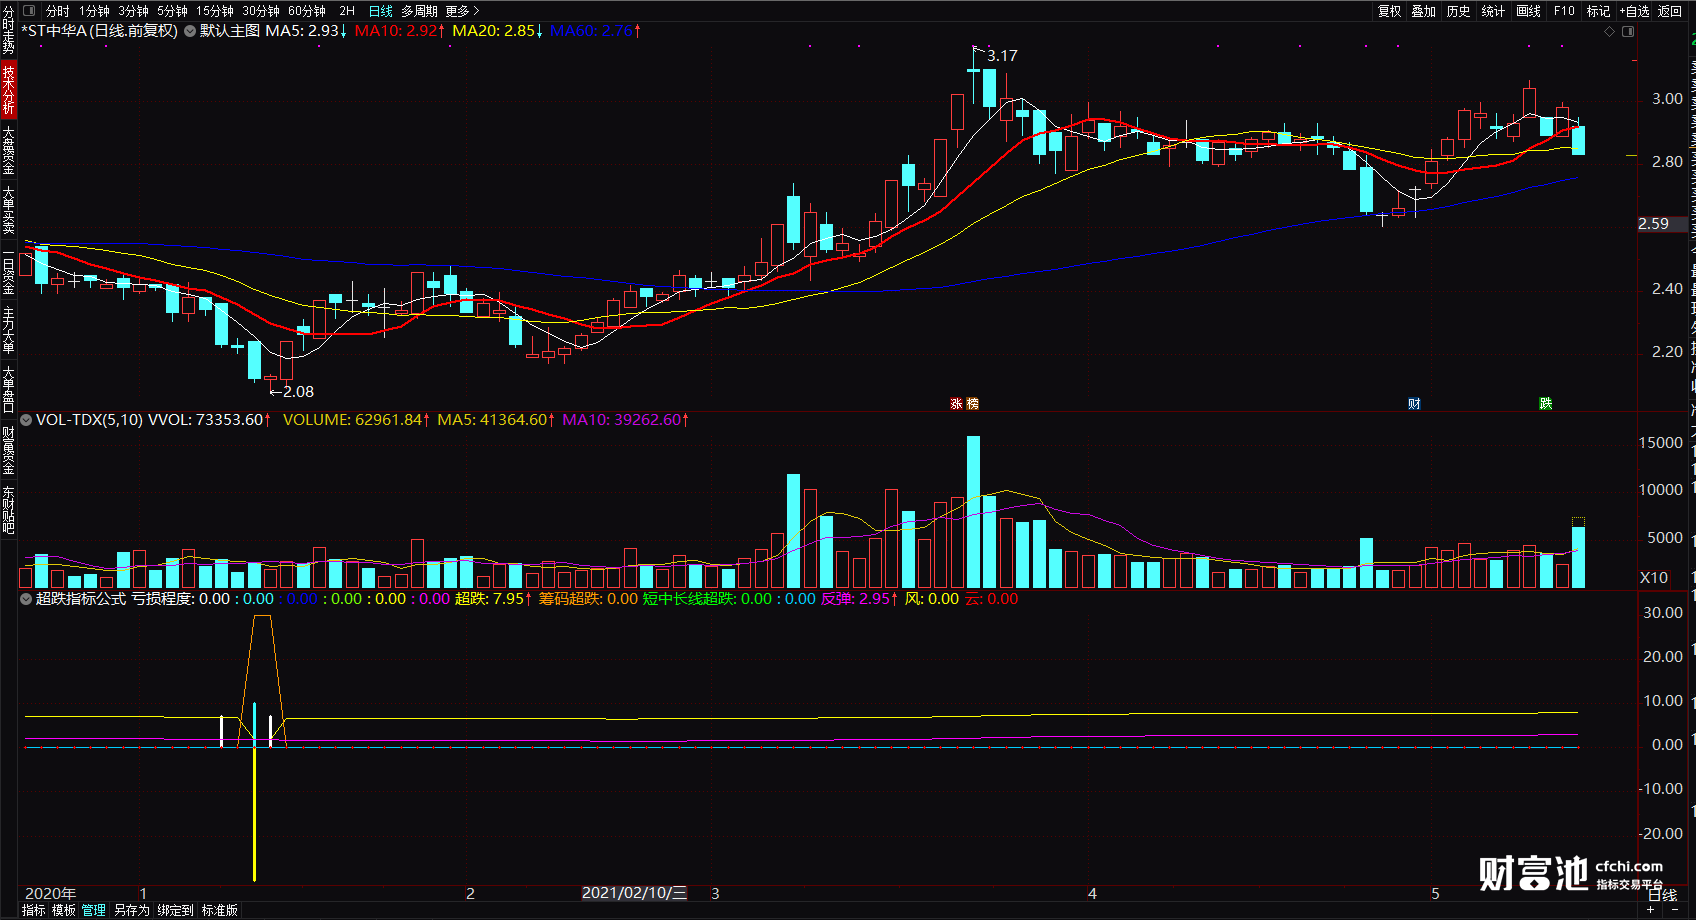Click the 返回 back button
The width and height of the screenshot is (1696, 920).
(x=1670, y=11)
